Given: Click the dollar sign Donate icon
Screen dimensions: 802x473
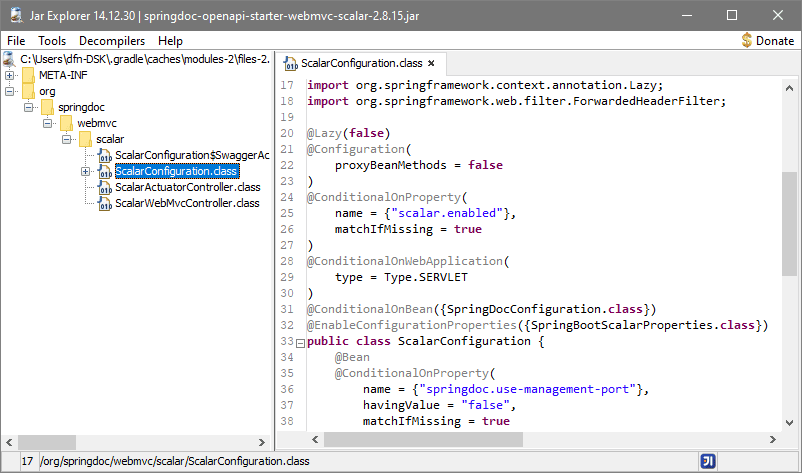Looking at the screenshot, I should [x=747, y=40].
